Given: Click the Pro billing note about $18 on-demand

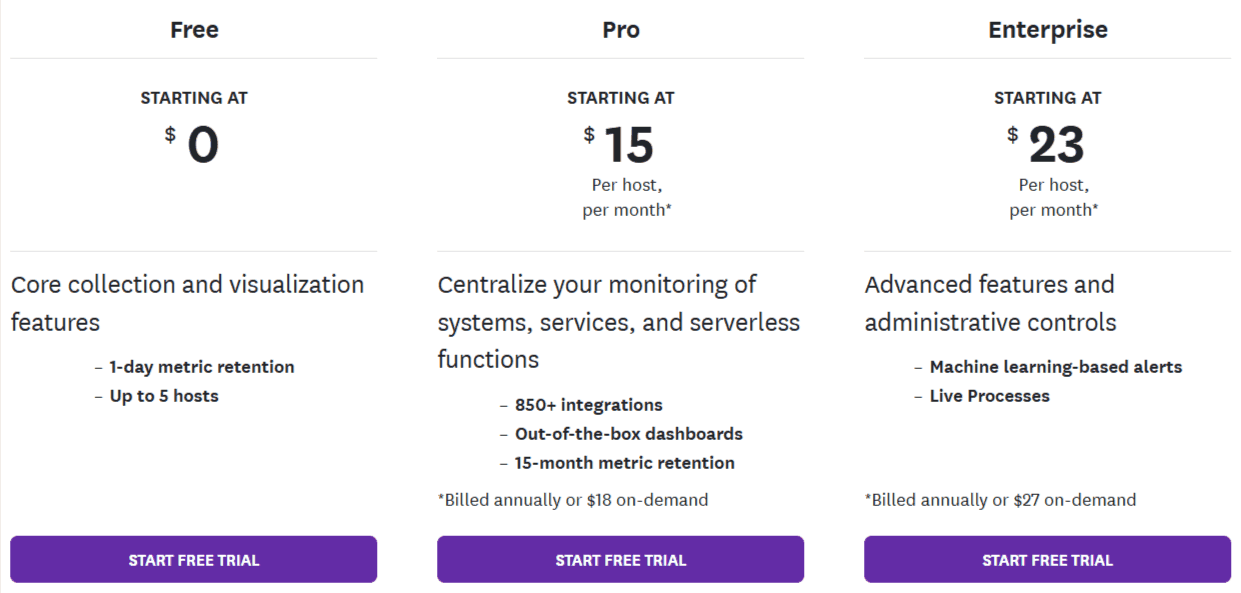Looking at the screenshot, I should click(x=573, y=499).
